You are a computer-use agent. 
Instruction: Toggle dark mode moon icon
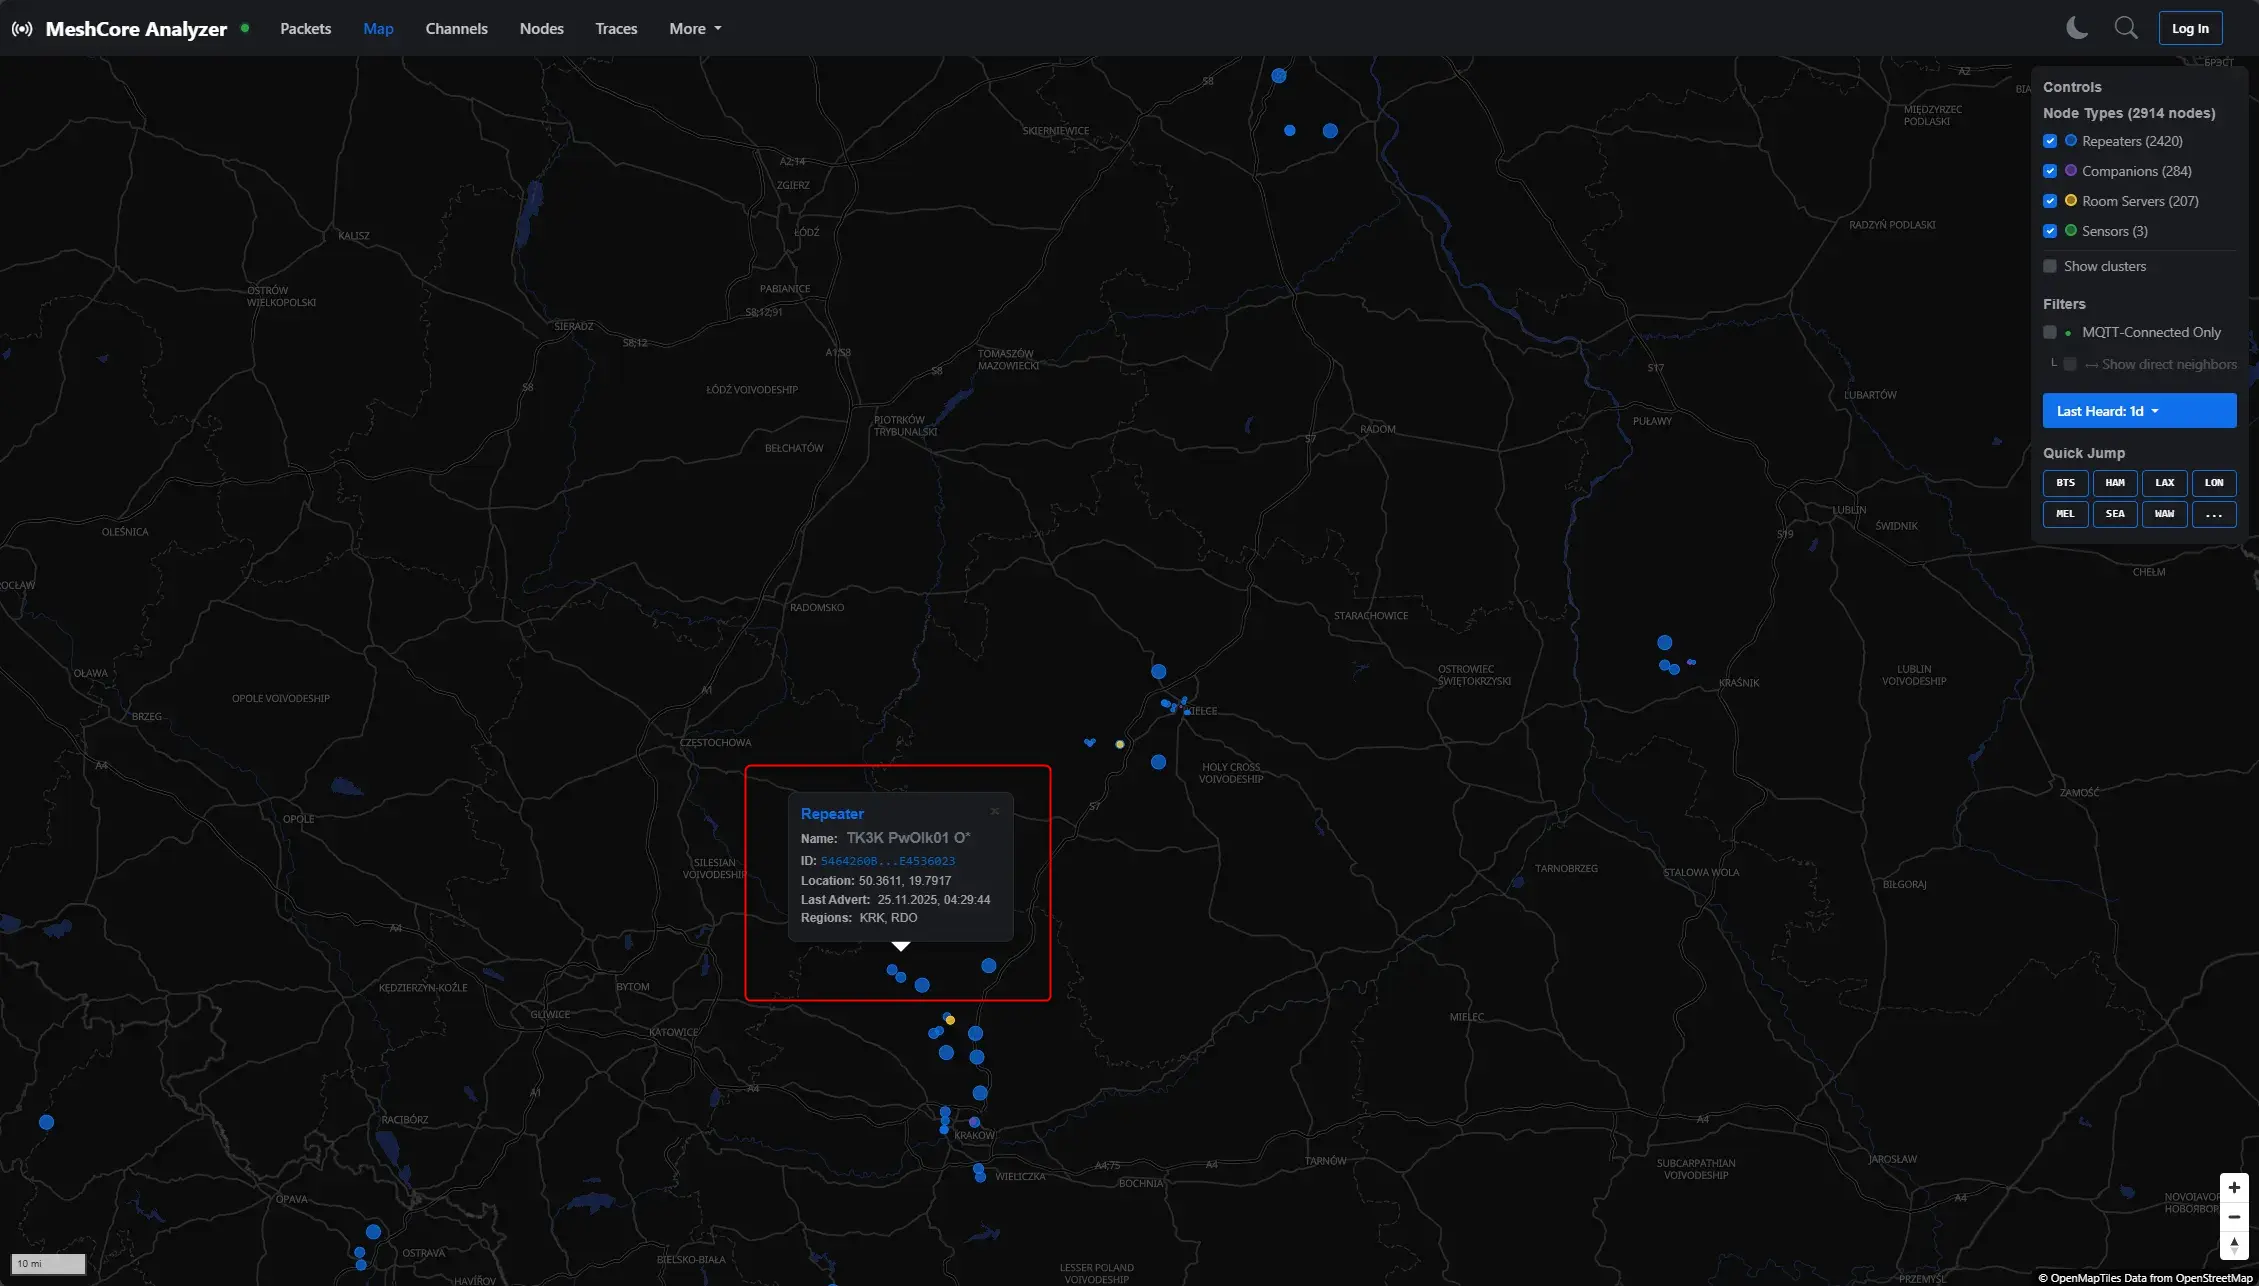pyautogui.click(x=2077, y=28)
